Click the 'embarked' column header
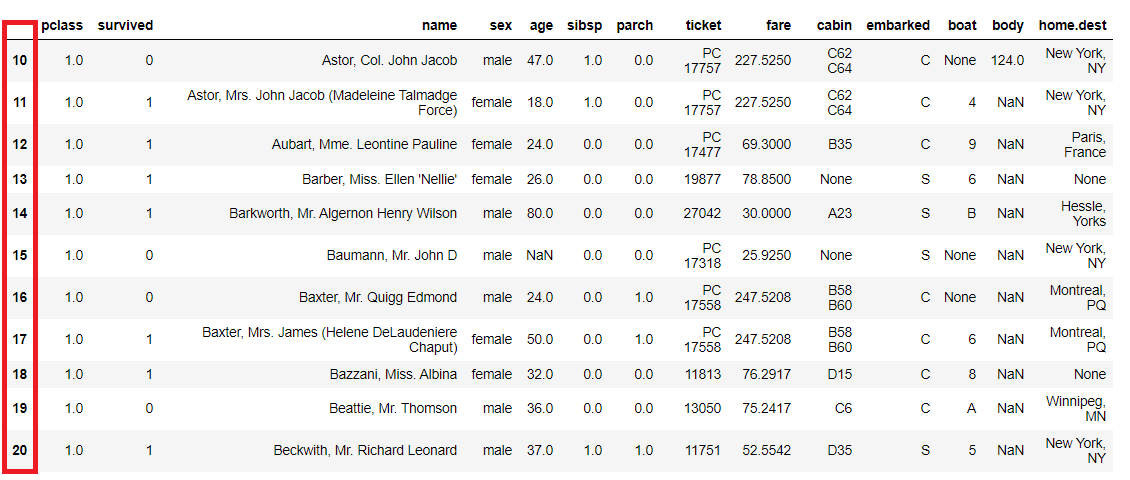 [x=897, y=25]
